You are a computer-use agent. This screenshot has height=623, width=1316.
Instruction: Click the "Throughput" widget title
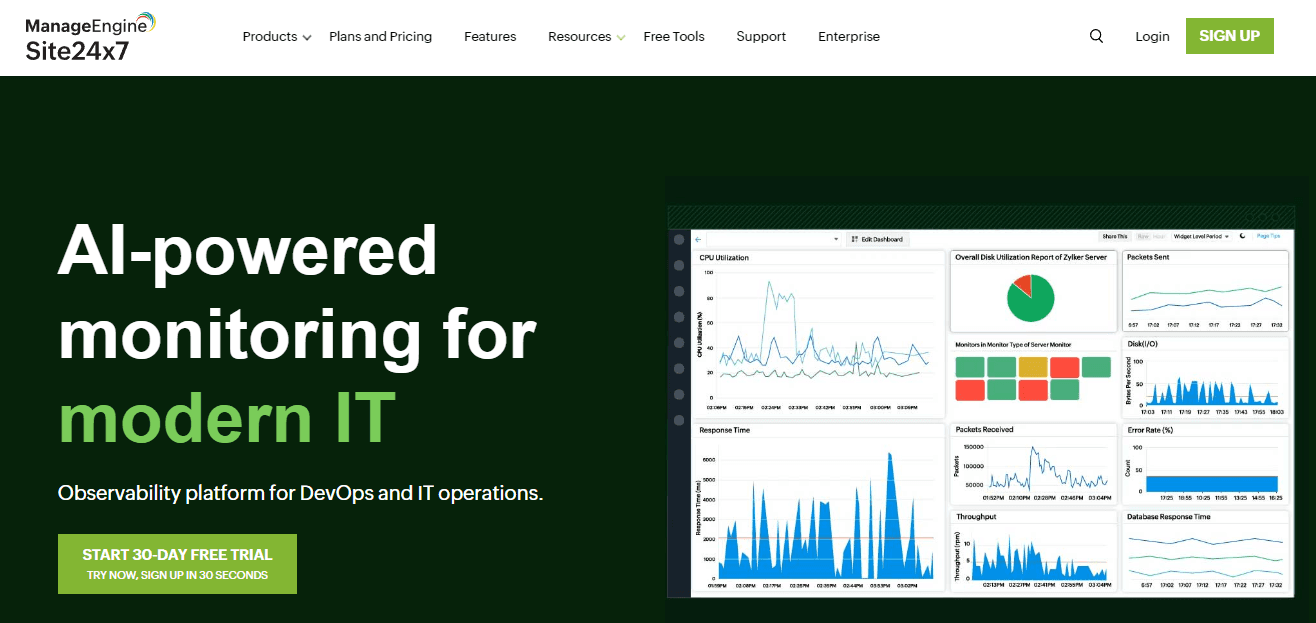pyautogui.click(x=976, y=517)
